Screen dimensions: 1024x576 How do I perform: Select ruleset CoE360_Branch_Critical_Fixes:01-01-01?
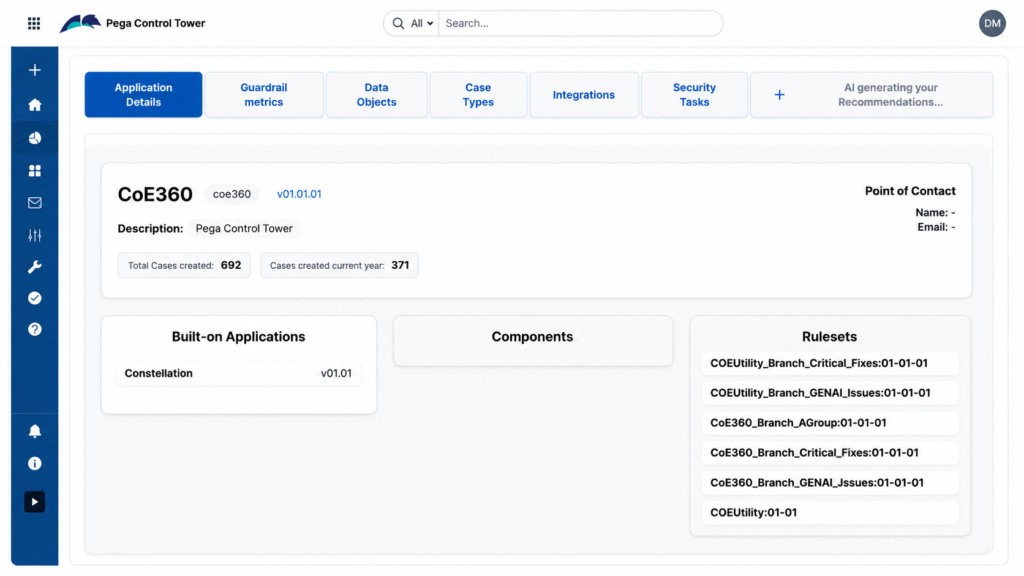[x=830, y=453]
